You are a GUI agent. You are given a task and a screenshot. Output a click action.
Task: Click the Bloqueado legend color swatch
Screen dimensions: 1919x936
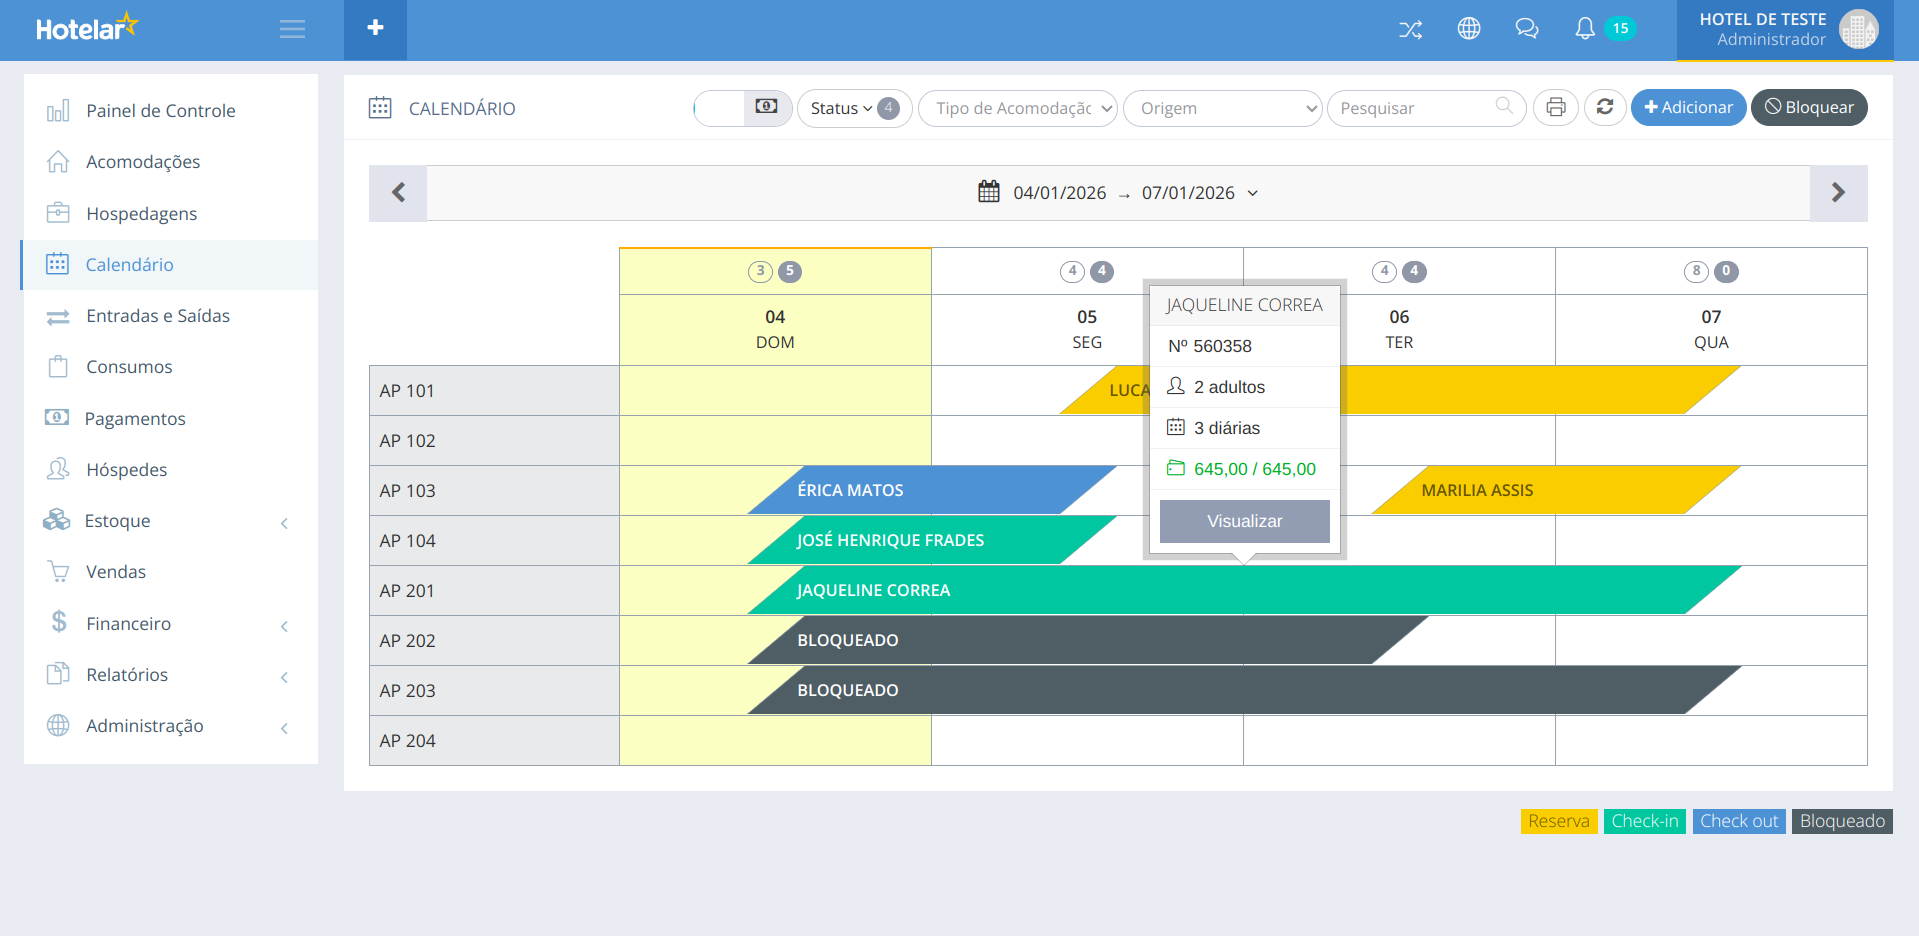pos(1841,821)
